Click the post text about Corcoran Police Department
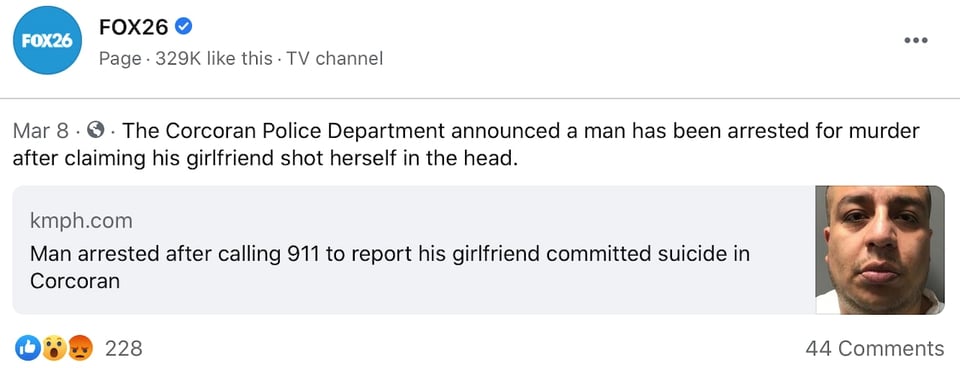Image resolution: width=960 pixels, height=368 pixels. click(466, 145)
